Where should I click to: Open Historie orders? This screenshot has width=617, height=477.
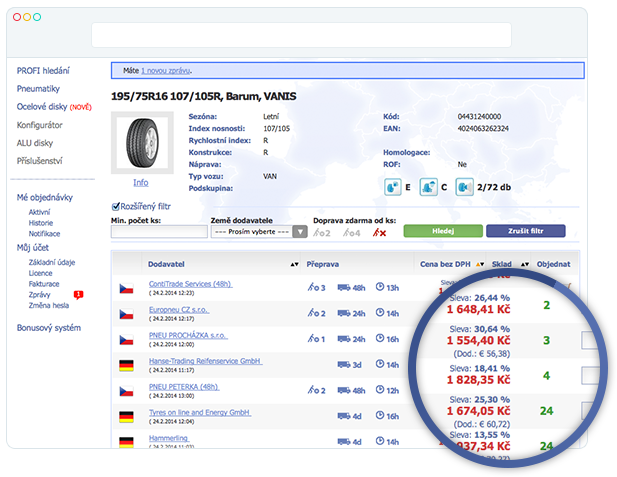click(x=41, y=223)
